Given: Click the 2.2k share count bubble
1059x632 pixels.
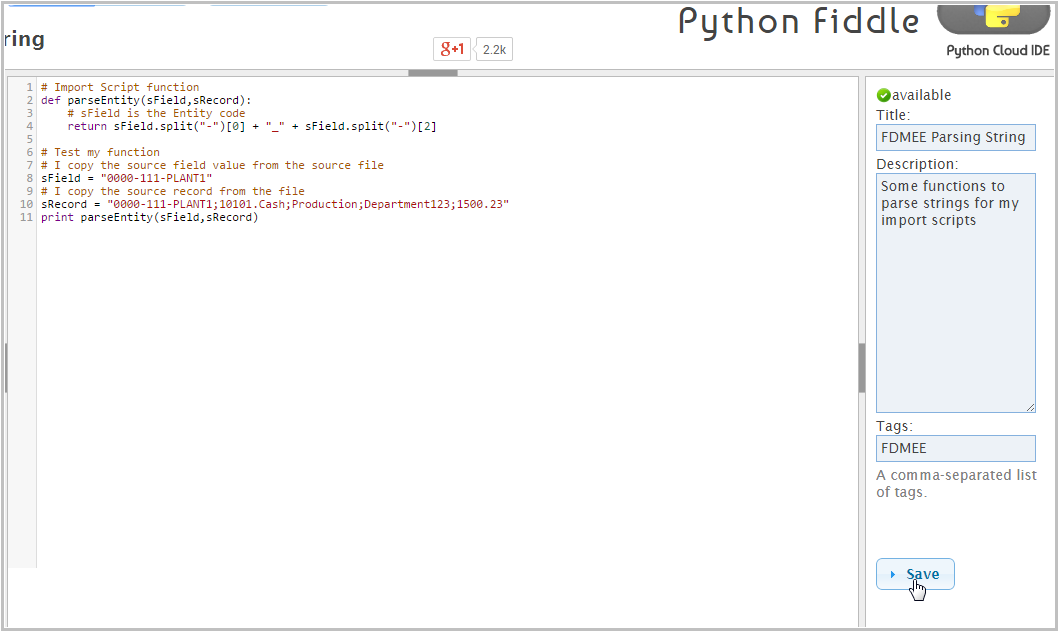Looking at the screenshot, I should [x=494, y=49].
